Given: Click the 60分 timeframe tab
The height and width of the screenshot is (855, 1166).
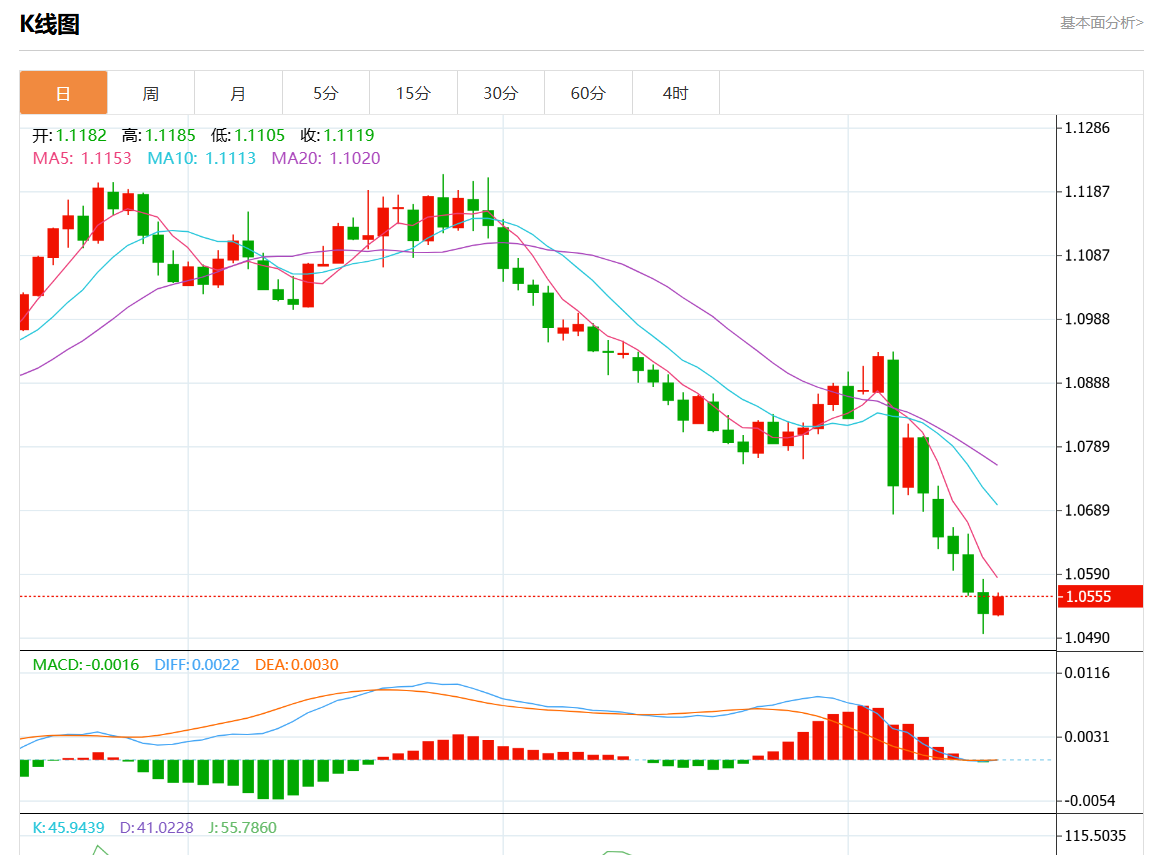Looking at the screenshot, I should [x=588, y=93].
